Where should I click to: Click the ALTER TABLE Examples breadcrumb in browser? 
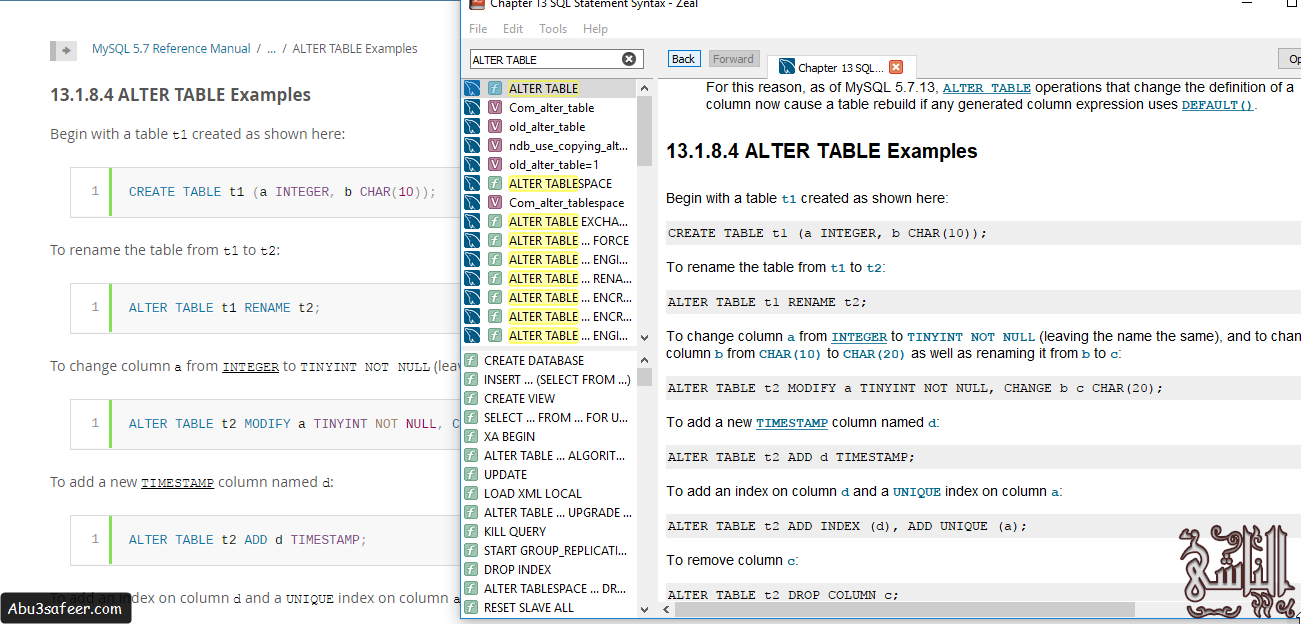(x=355, y=48)
